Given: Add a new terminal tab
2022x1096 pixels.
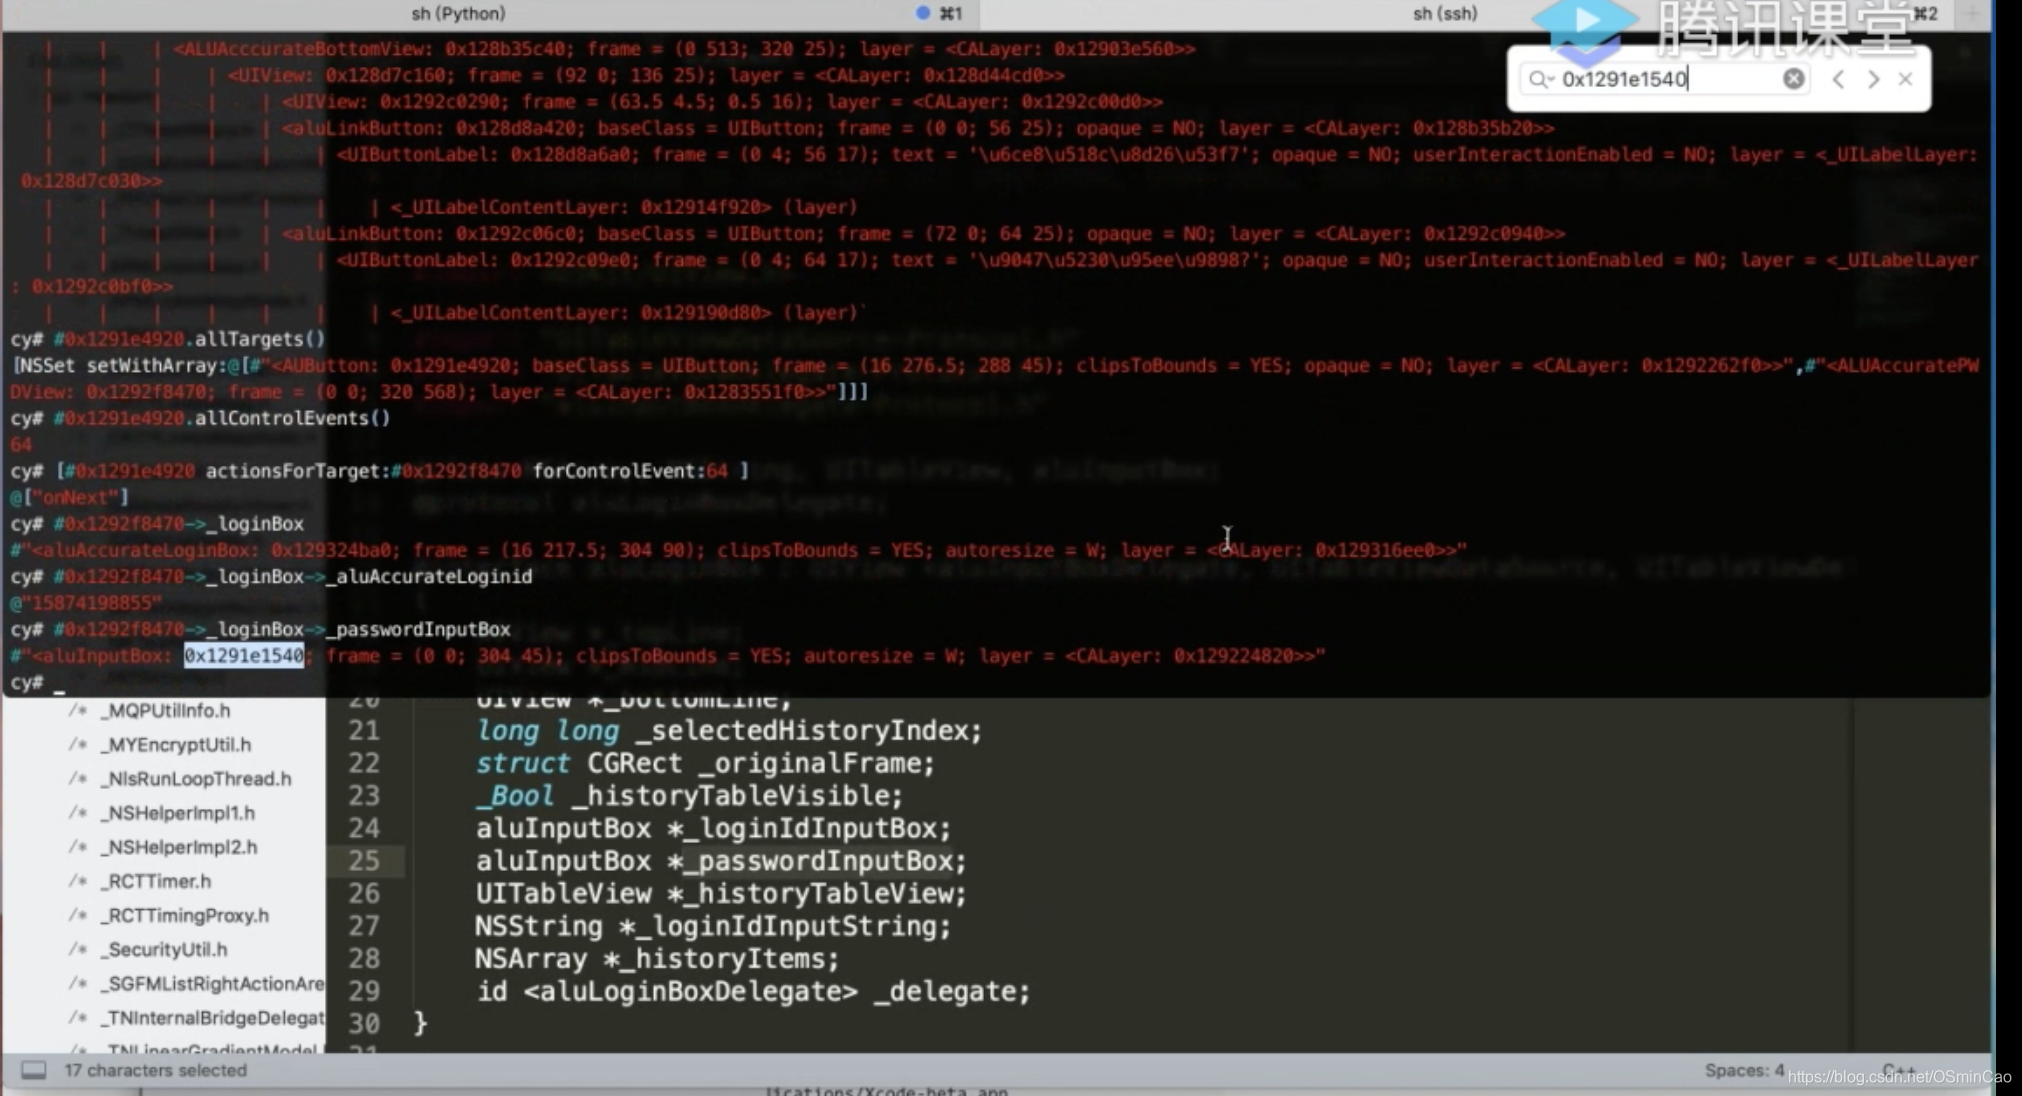Looking at the screenshot, I should (x=1973, y=13).
